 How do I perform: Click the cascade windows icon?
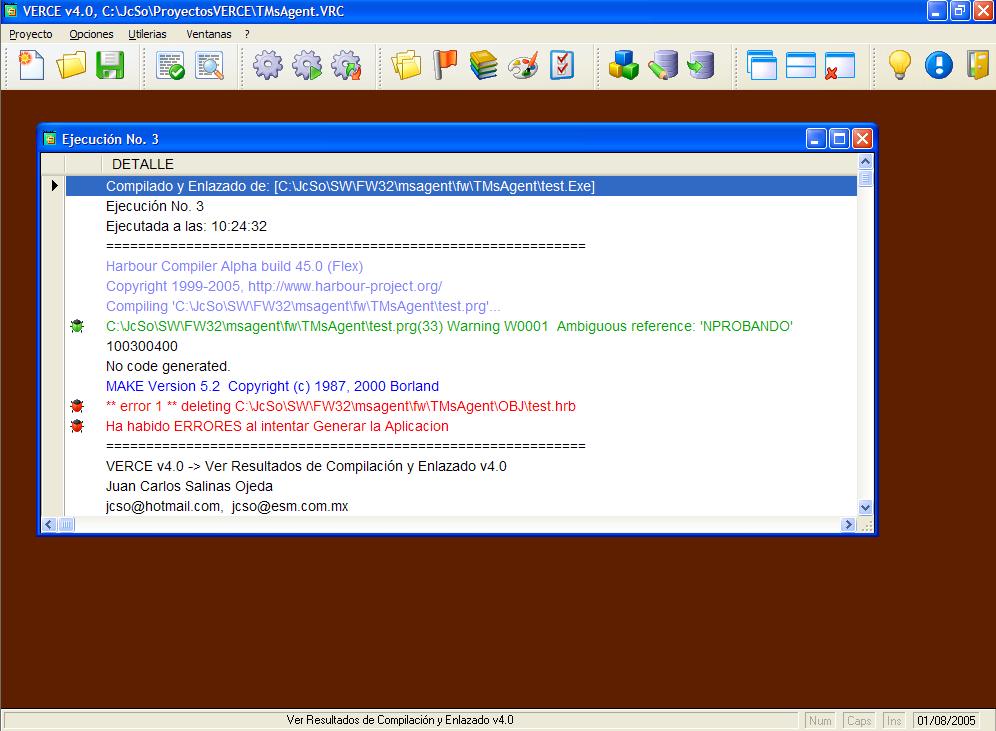(x=762, y=66)
